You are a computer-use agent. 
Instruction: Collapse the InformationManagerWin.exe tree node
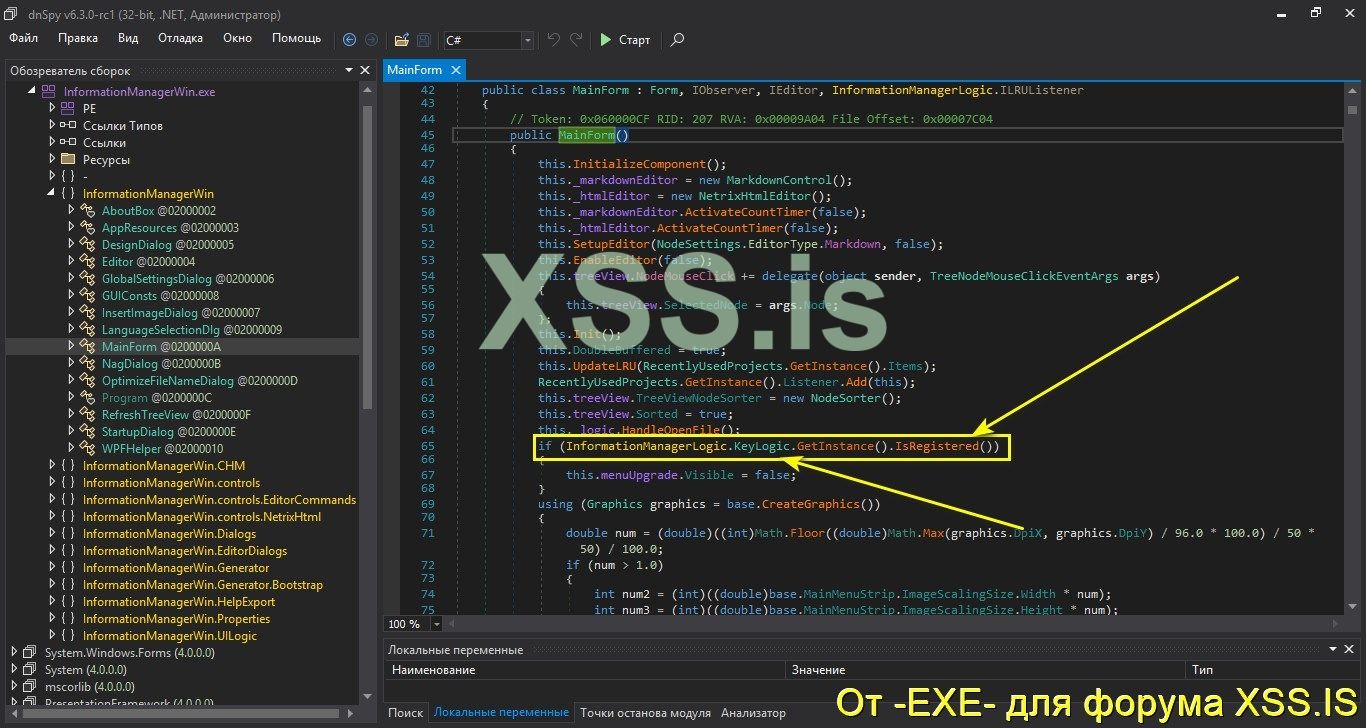pos(33,91)
